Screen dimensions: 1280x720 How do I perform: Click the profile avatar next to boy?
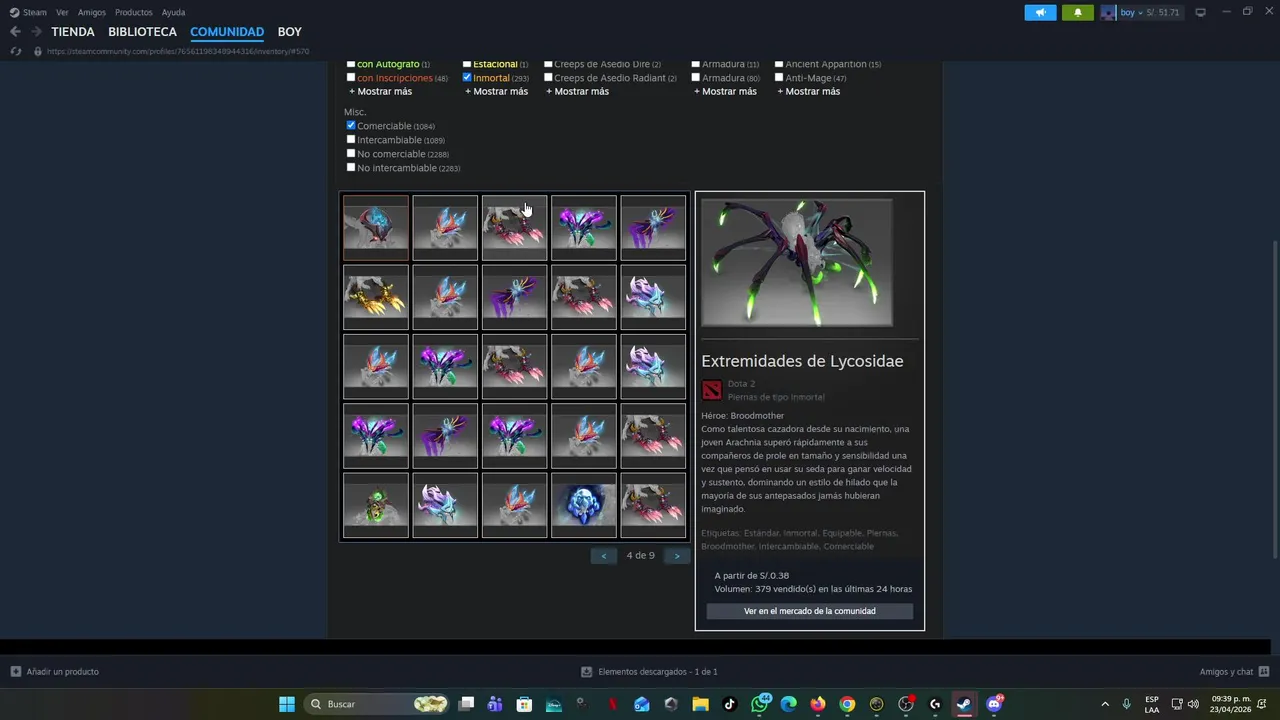pyautogui.click(x=1108, y=12)
